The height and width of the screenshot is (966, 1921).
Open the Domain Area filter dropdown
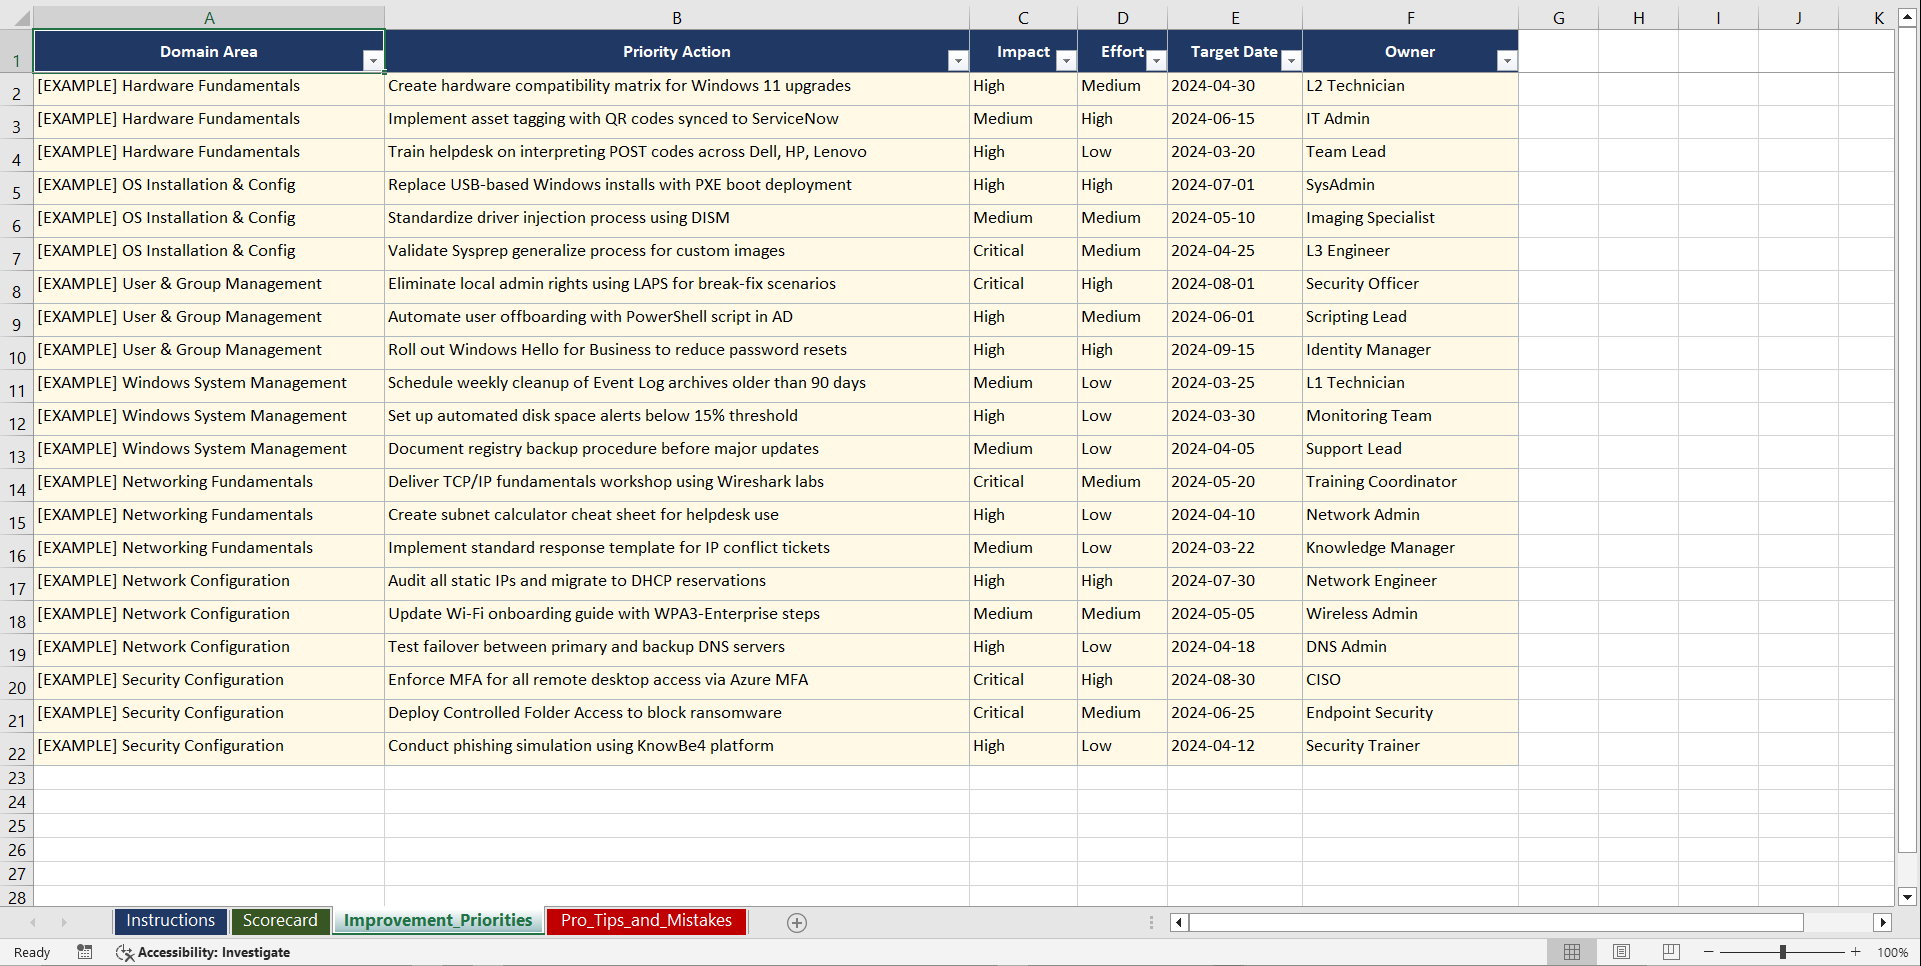[x=375, y=61]
